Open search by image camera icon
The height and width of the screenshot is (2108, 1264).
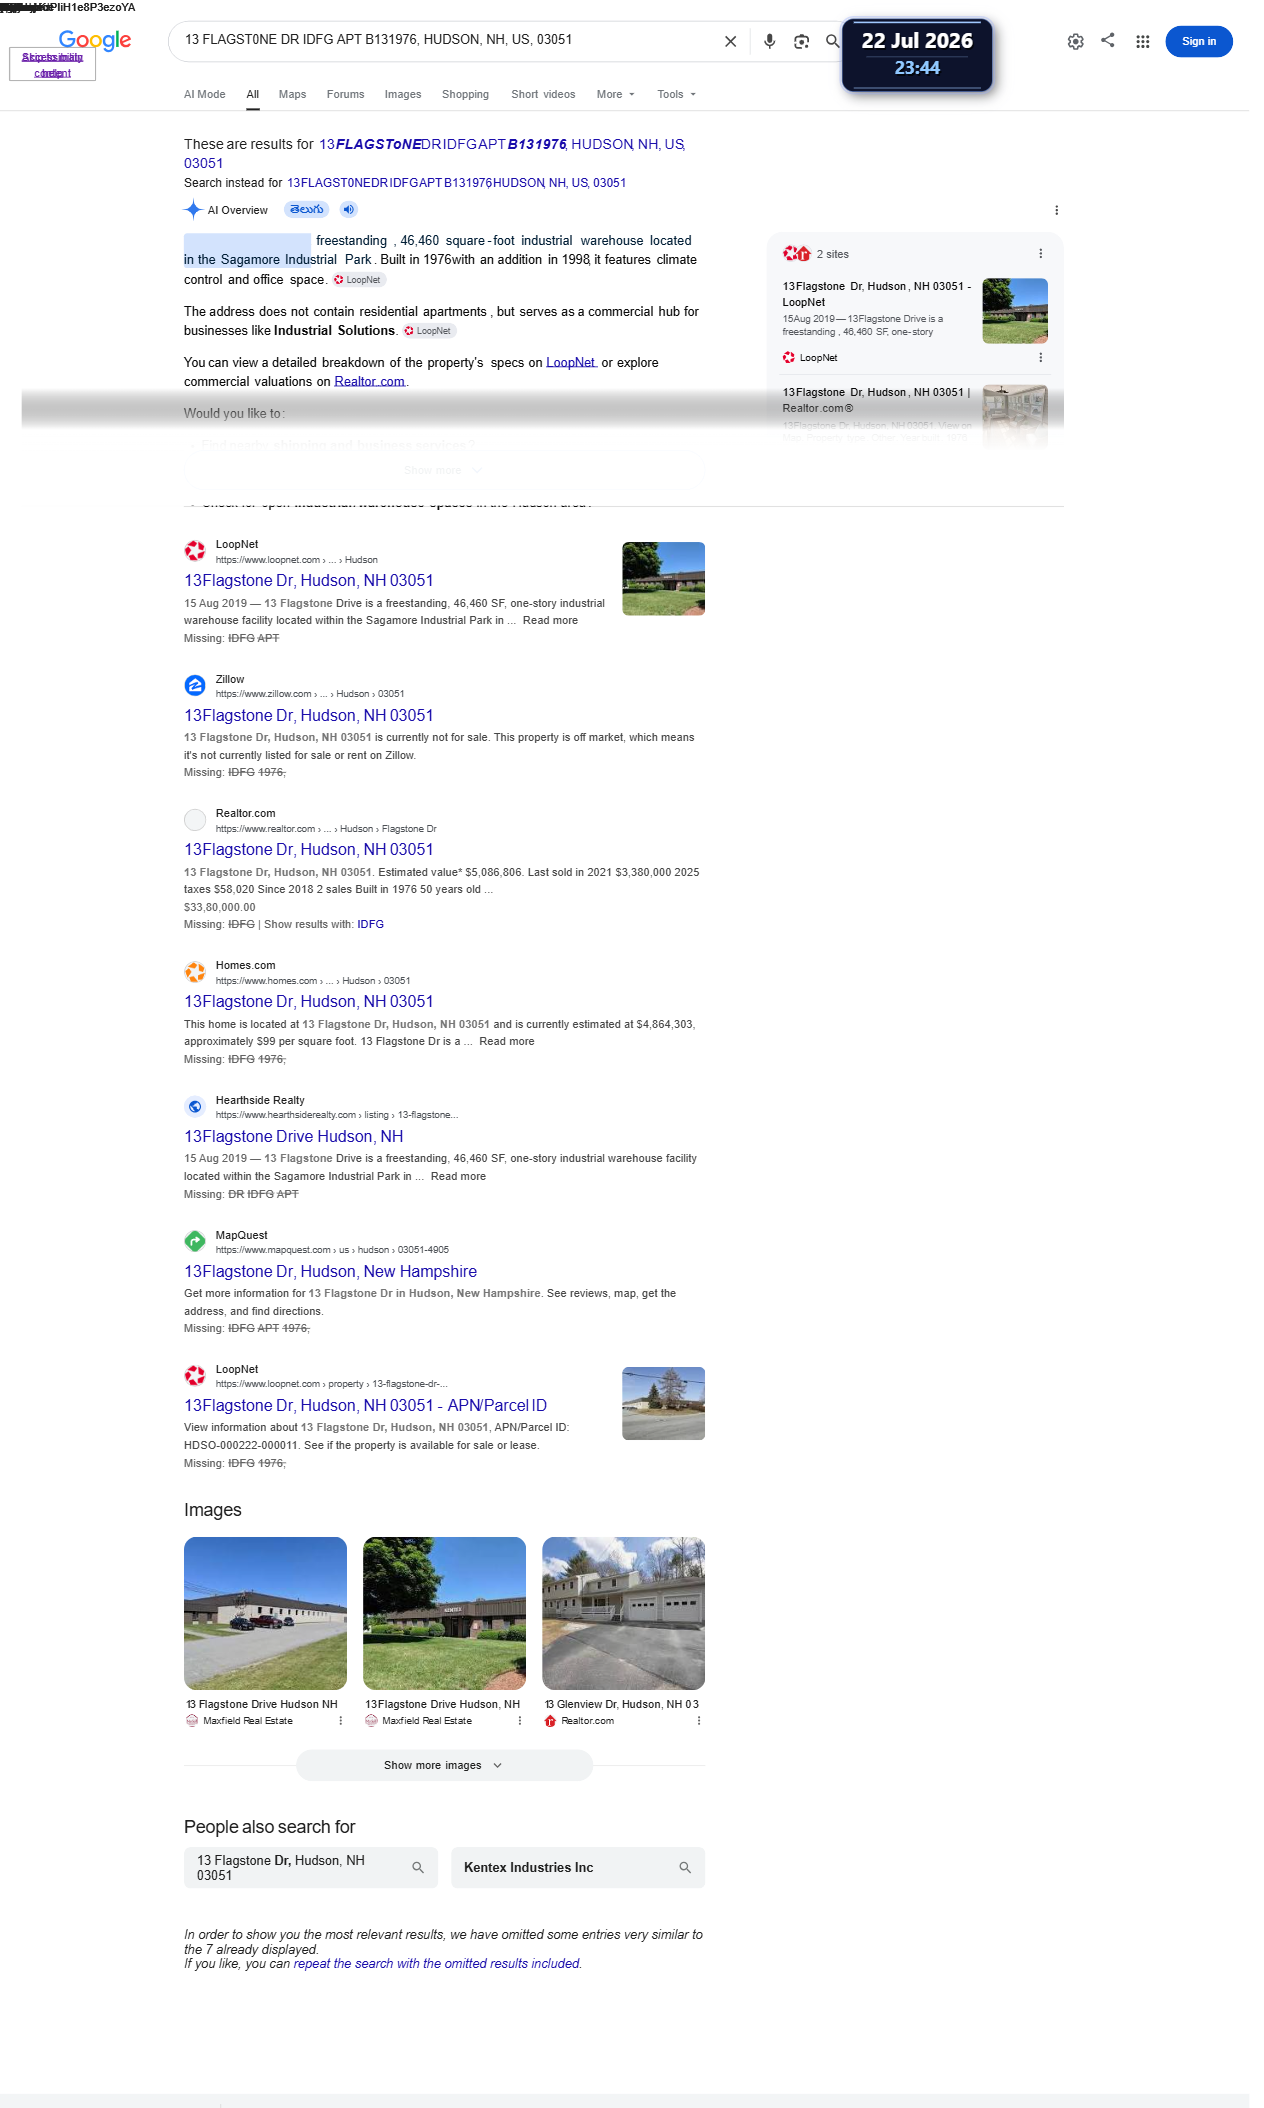click(801, 41)
